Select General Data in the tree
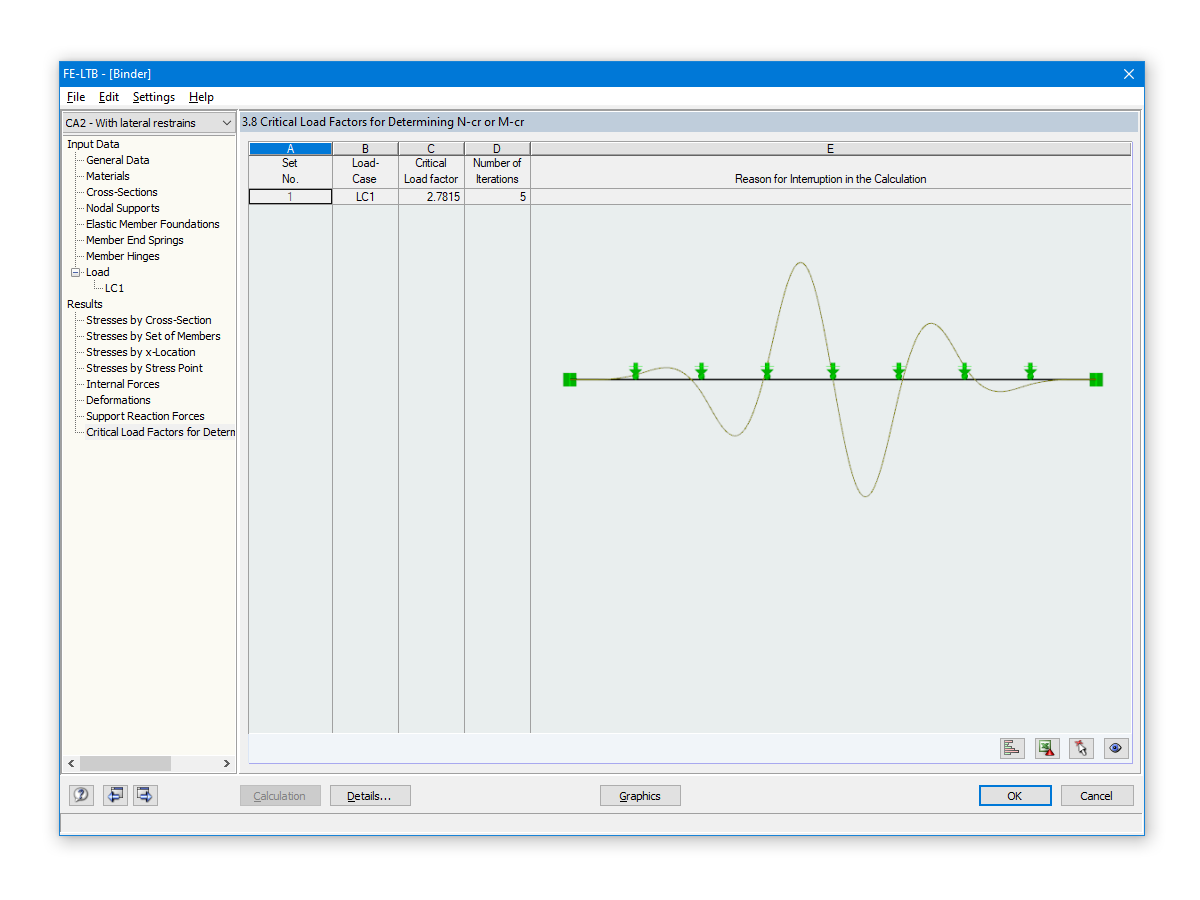1200x900 pixels. [x=118, y=160]
